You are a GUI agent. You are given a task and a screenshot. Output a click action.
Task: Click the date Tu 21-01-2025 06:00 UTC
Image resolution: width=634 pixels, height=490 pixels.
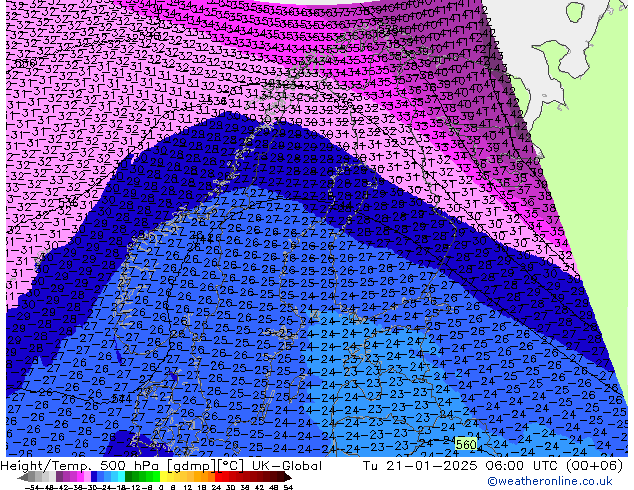(x=461, y=466)
